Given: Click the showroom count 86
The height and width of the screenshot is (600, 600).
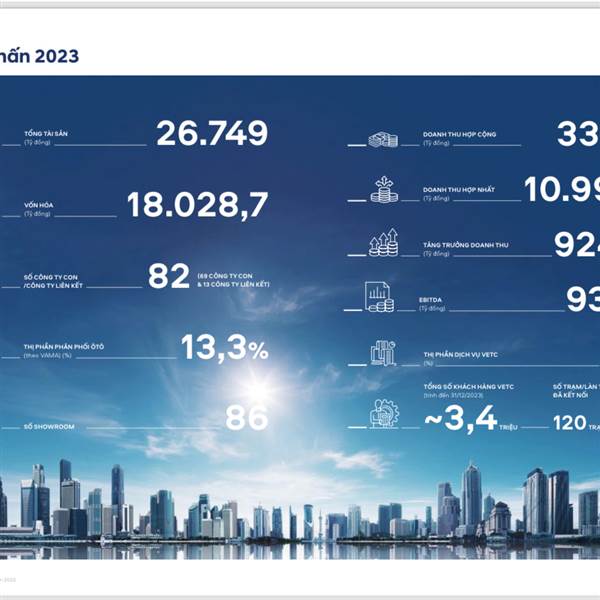Looking at the screenshot, I should (x=247, y=417).
